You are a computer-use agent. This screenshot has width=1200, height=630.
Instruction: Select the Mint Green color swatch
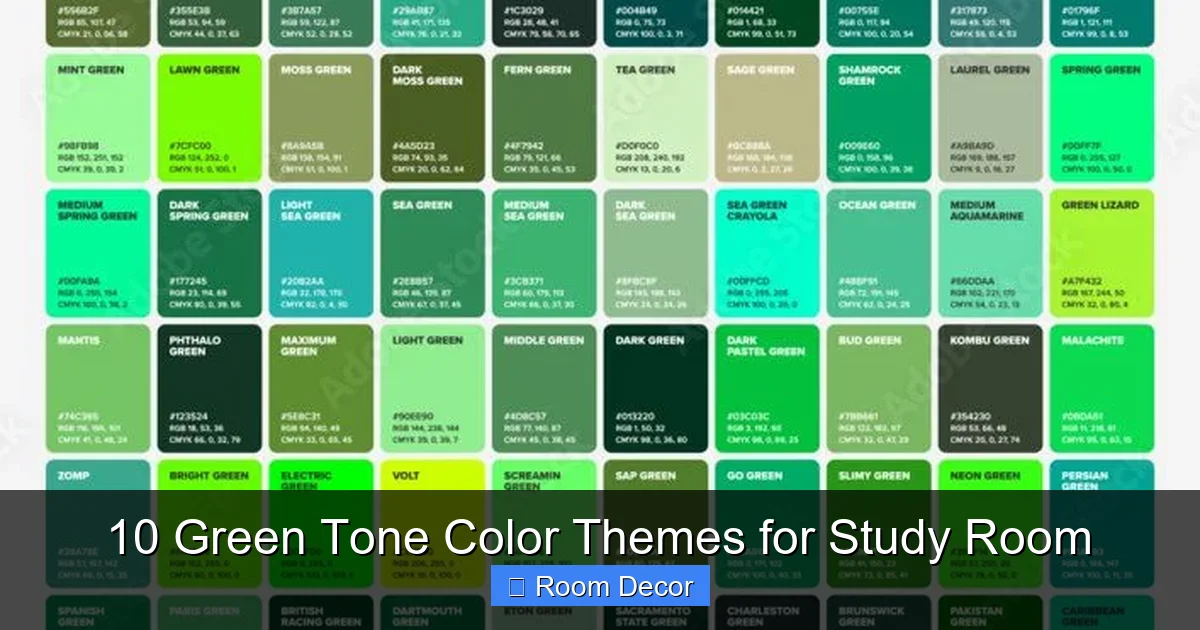tap(97, 117)
